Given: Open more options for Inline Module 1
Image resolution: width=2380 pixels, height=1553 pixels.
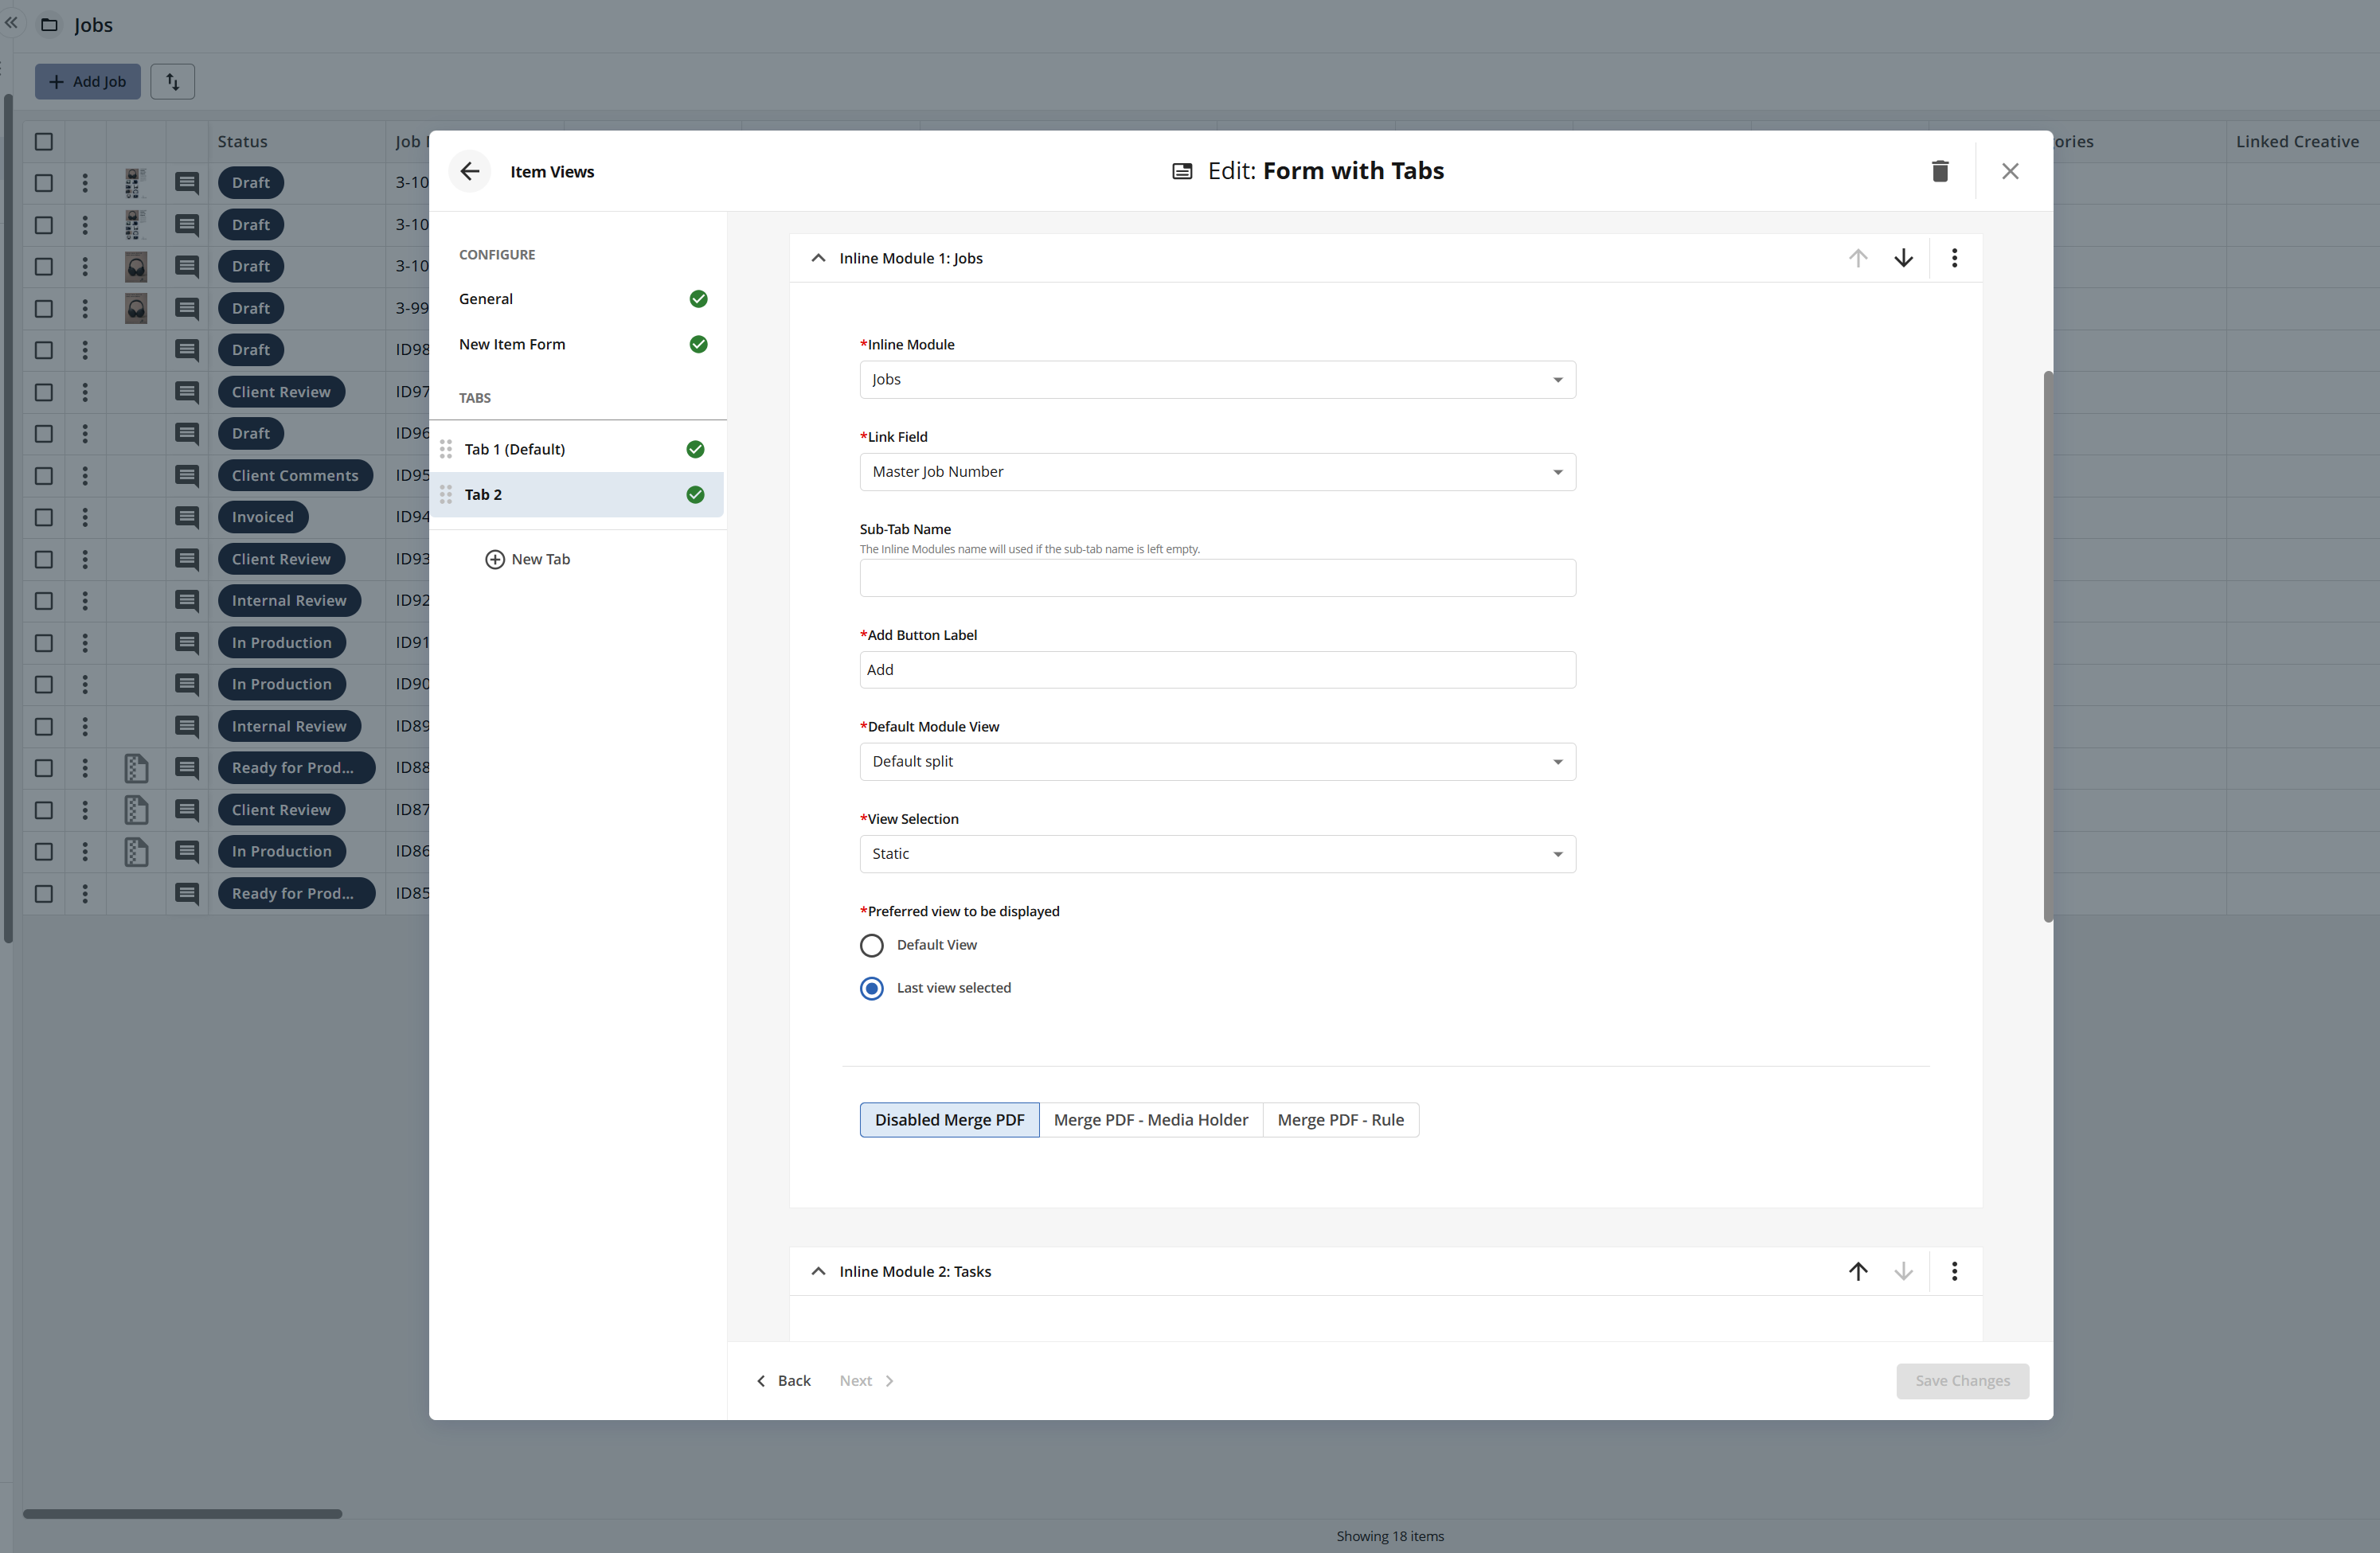Looking at the screenshot, I should [1954, 258].
